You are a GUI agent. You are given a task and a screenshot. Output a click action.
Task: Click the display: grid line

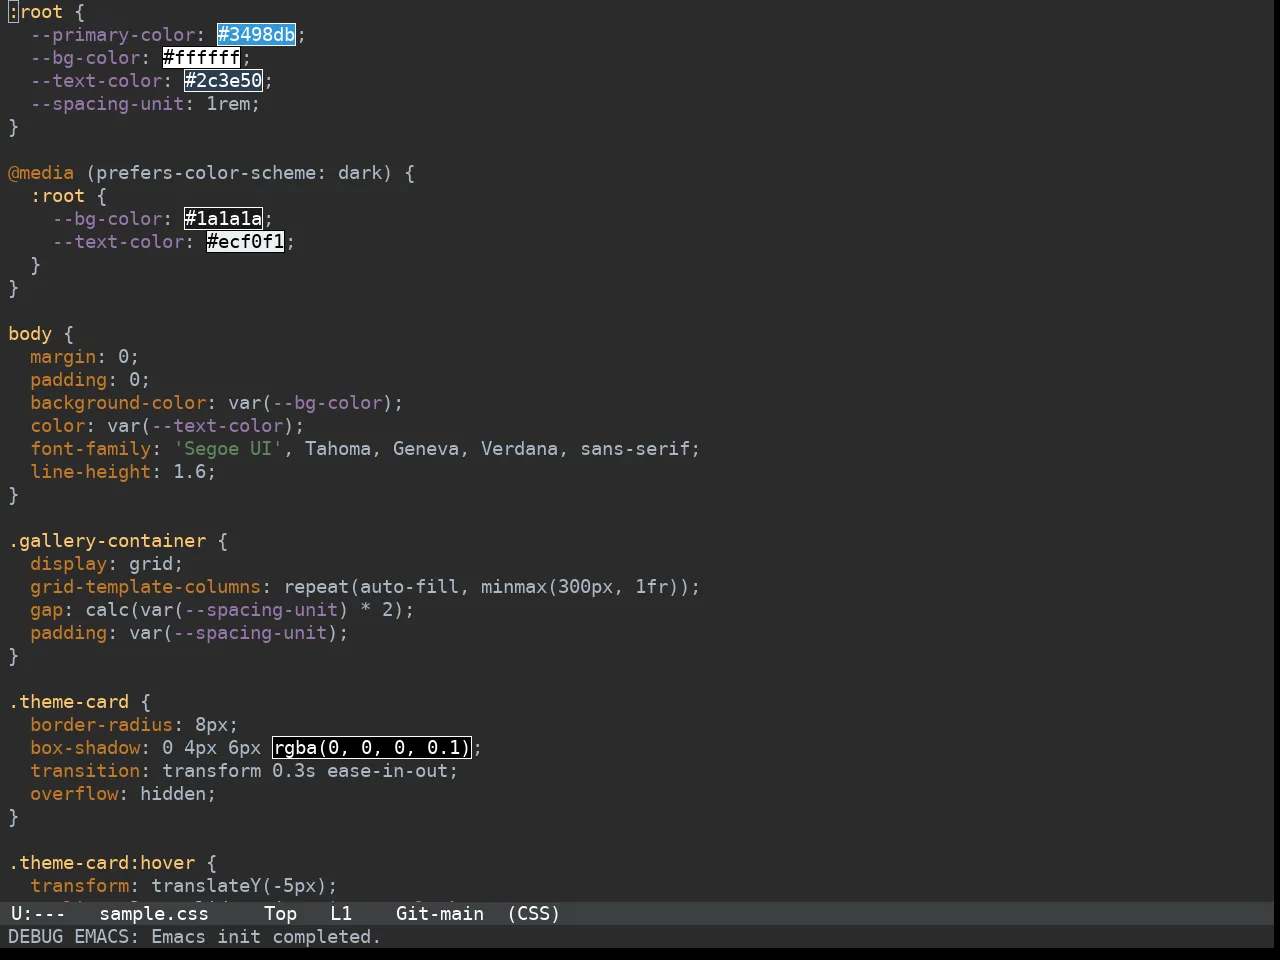(x=107, y=564)
